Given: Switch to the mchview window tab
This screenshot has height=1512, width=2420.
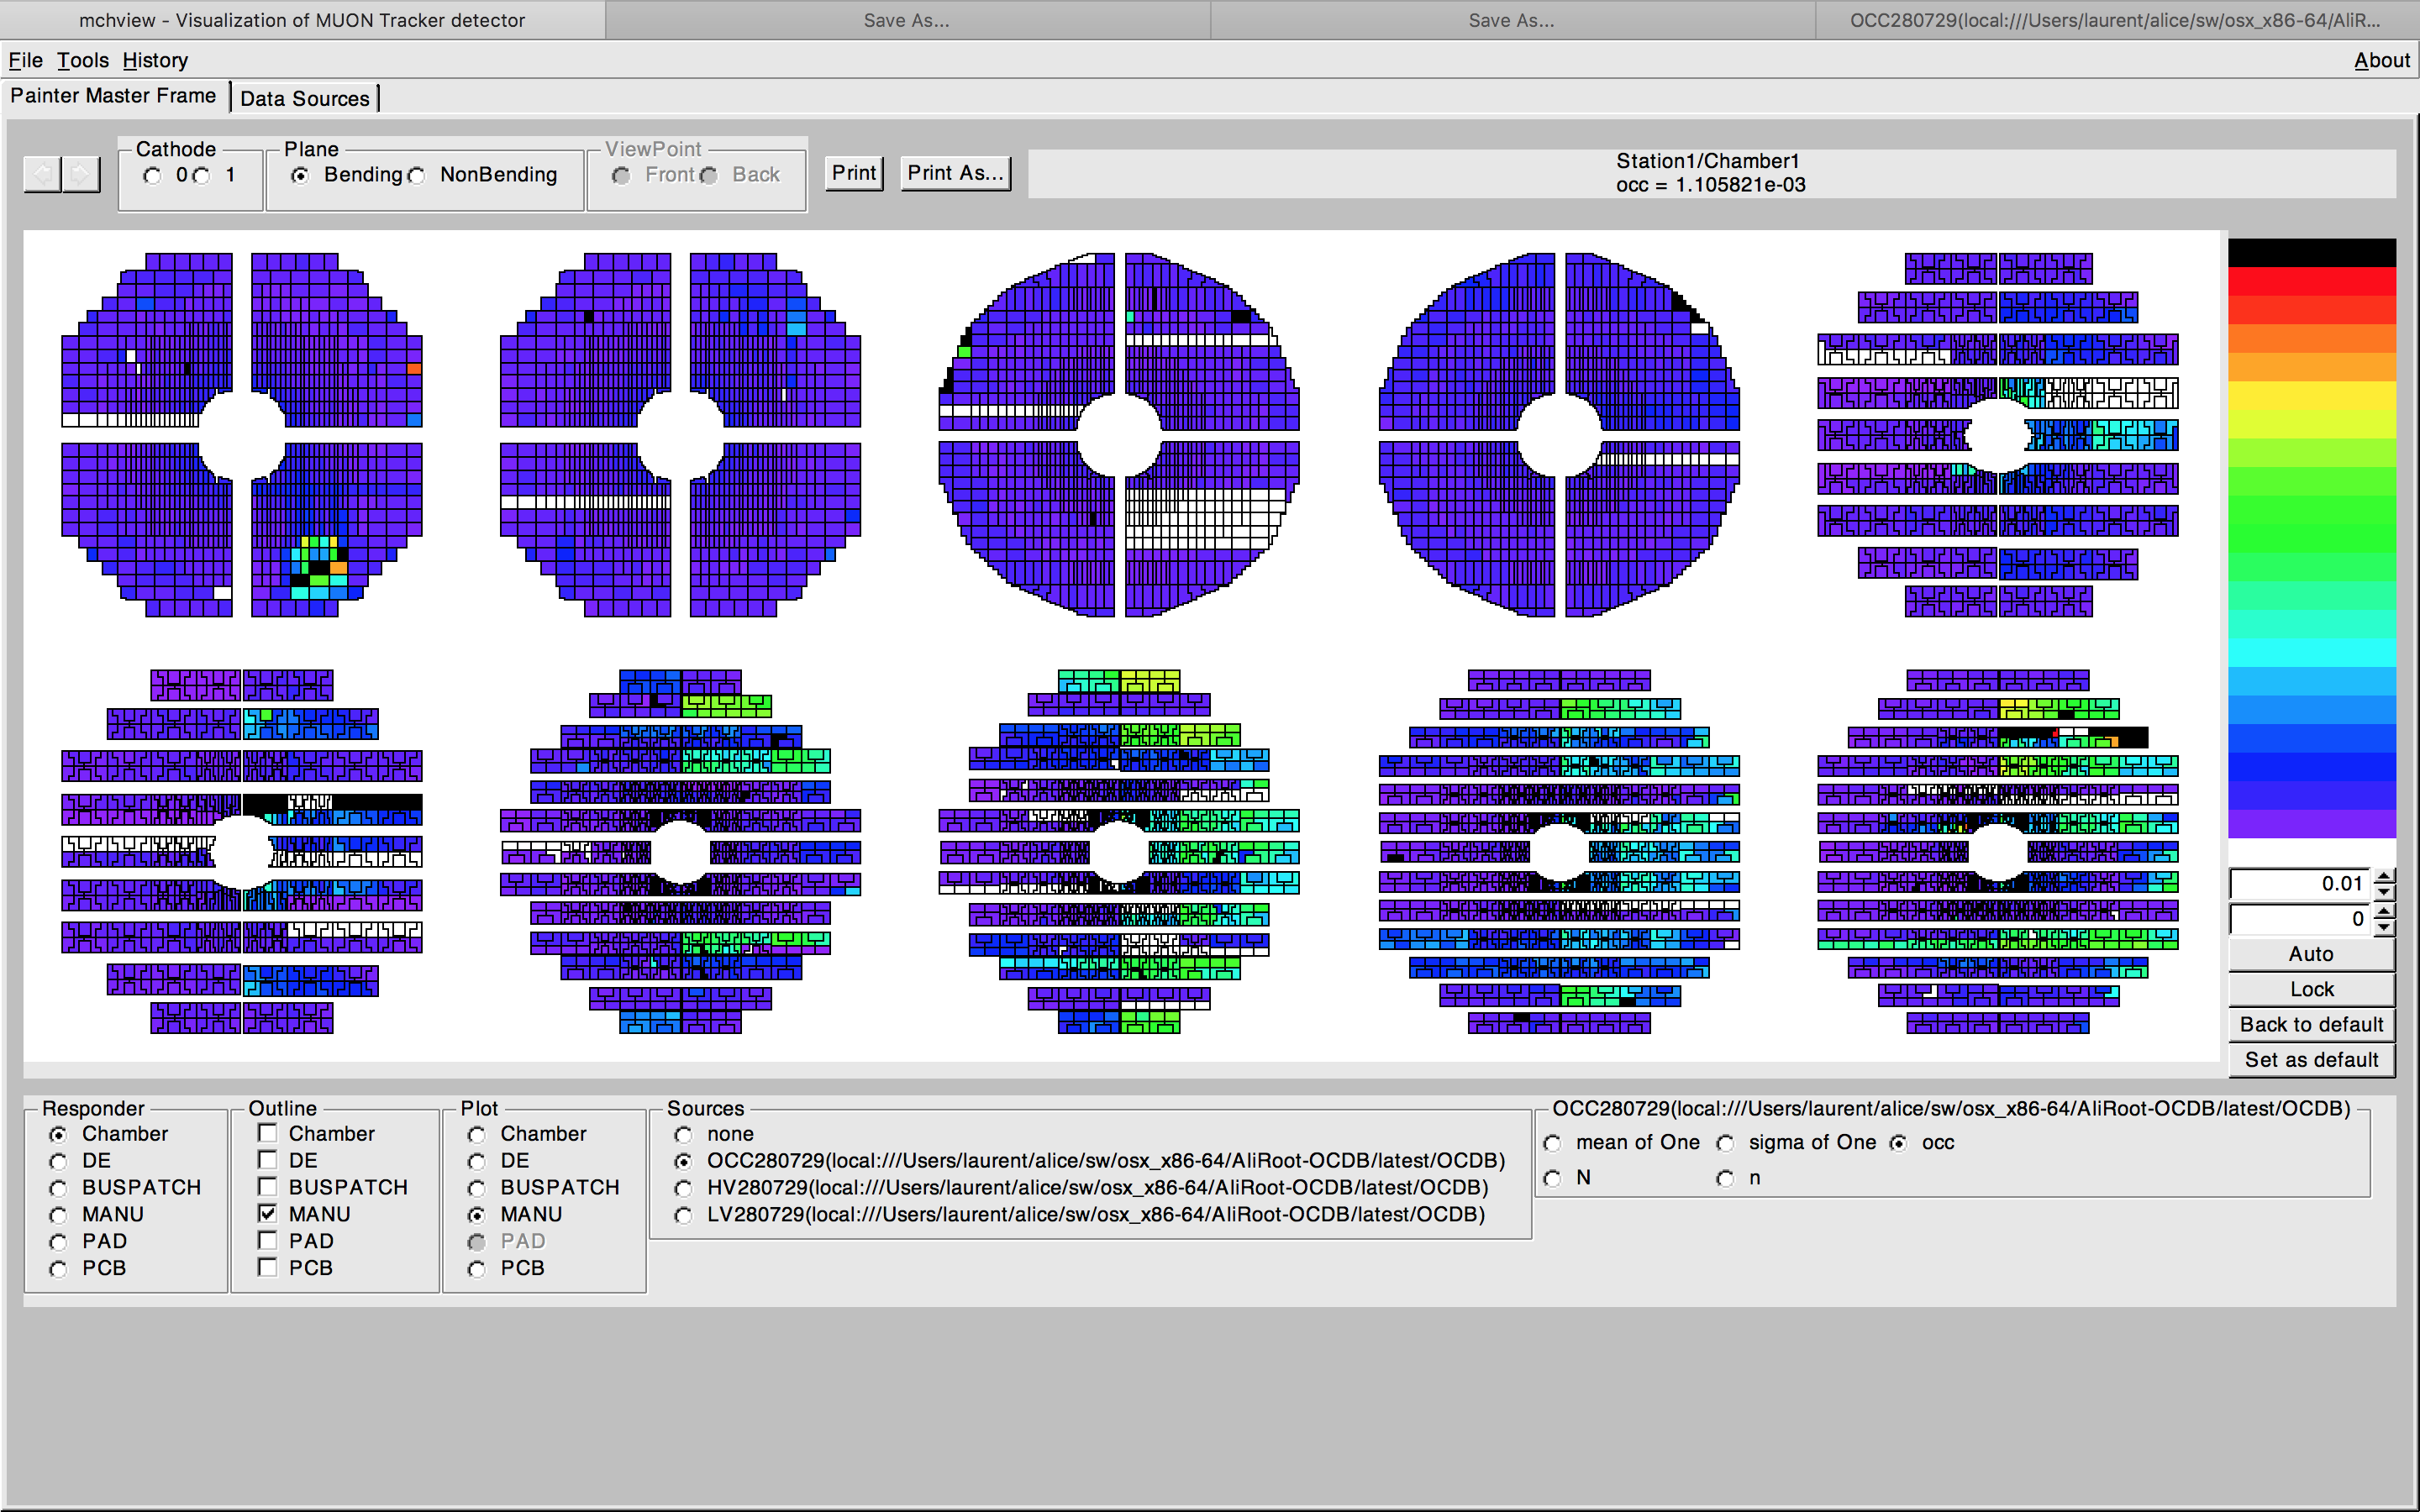Looking at the screenshot, I should tap(302, 20).
